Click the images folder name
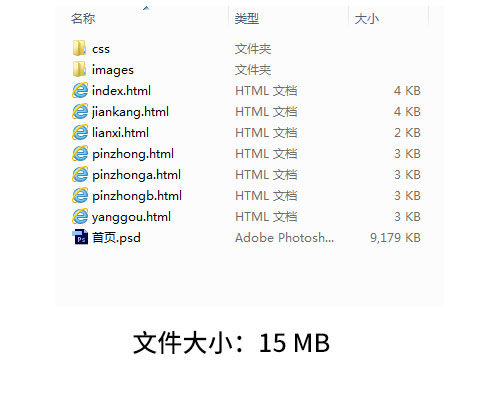 (113, 70)
